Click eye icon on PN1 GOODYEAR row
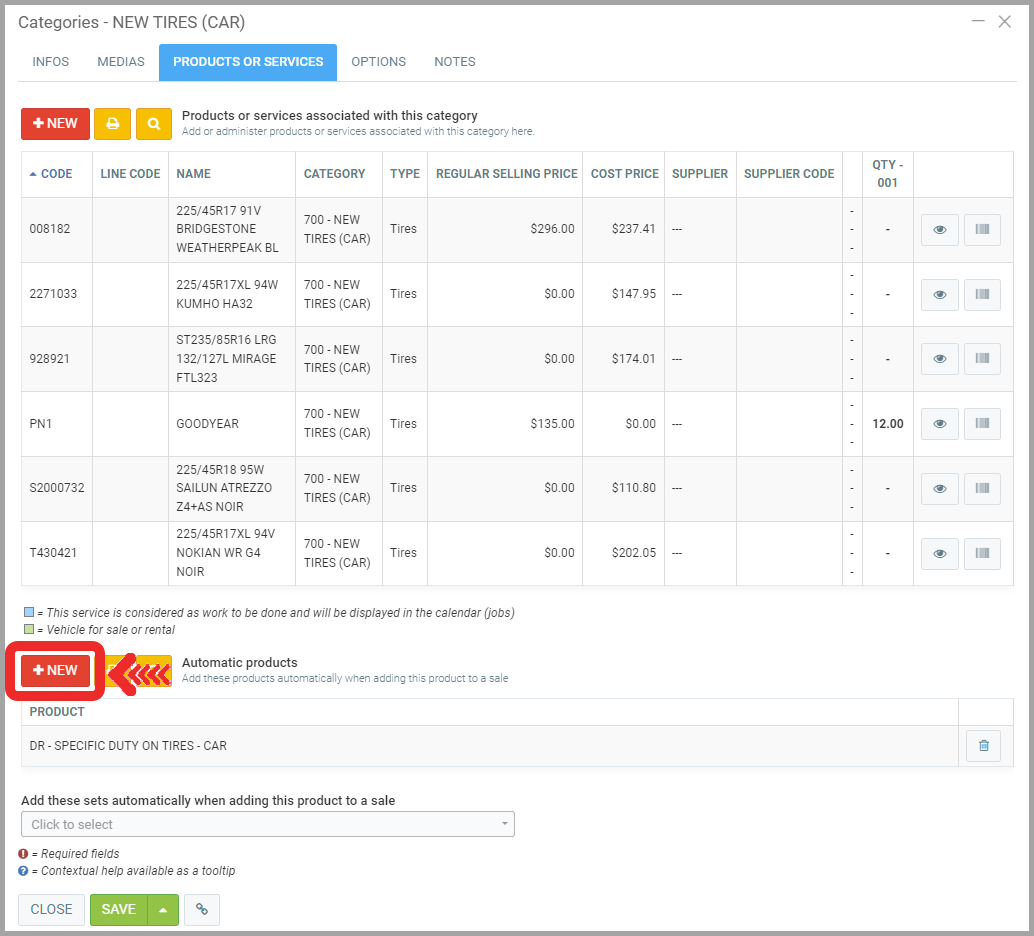 (939, 424)
